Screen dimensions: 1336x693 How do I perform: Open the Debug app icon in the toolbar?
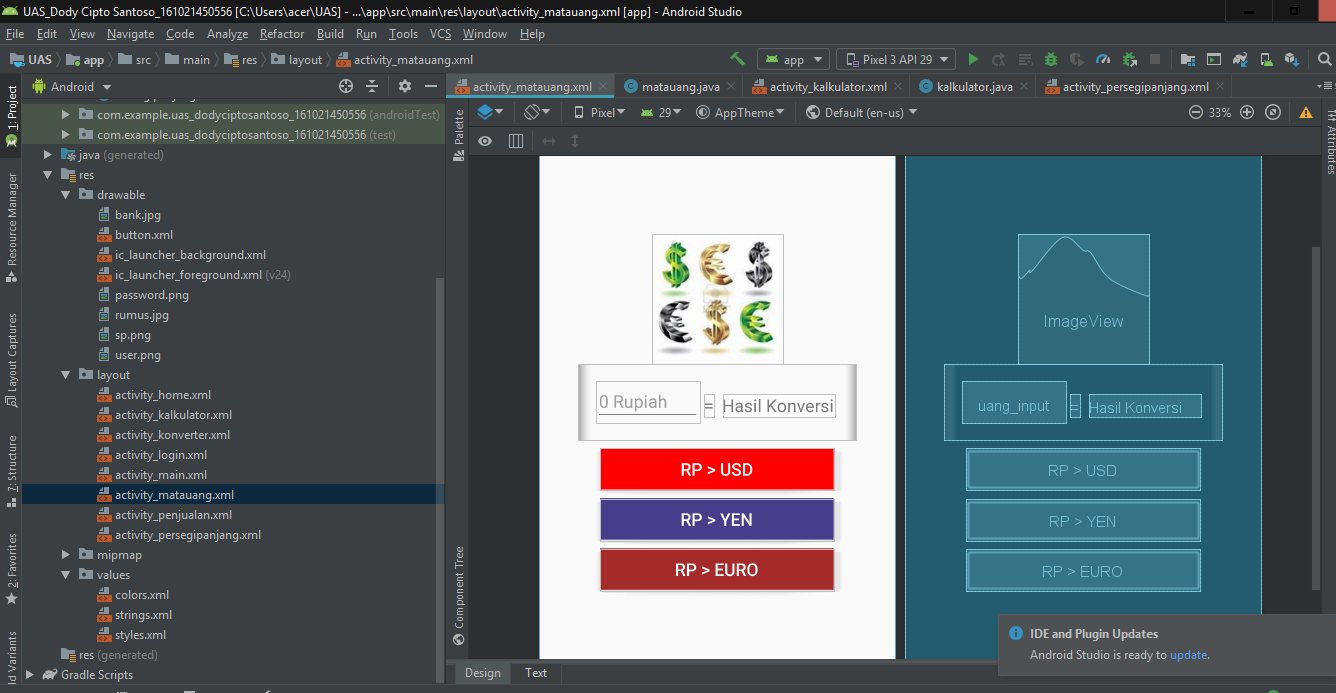coord(1049,59)
